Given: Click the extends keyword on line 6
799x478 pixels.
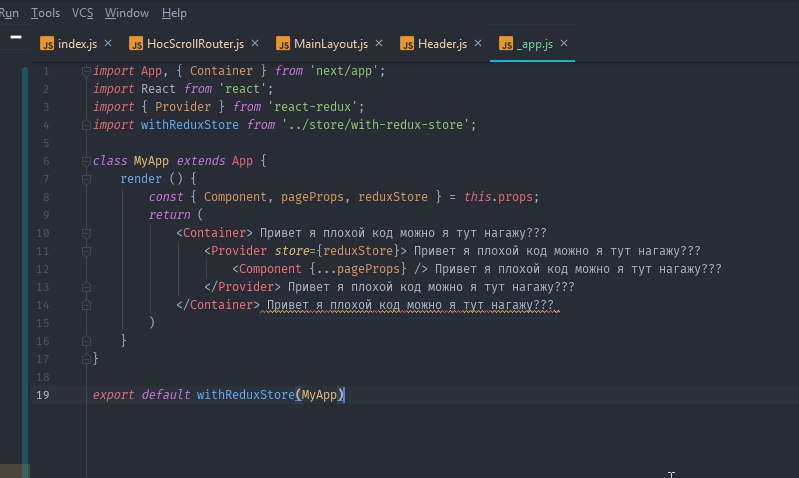Looking at the screenshot, I should point(200,161).
